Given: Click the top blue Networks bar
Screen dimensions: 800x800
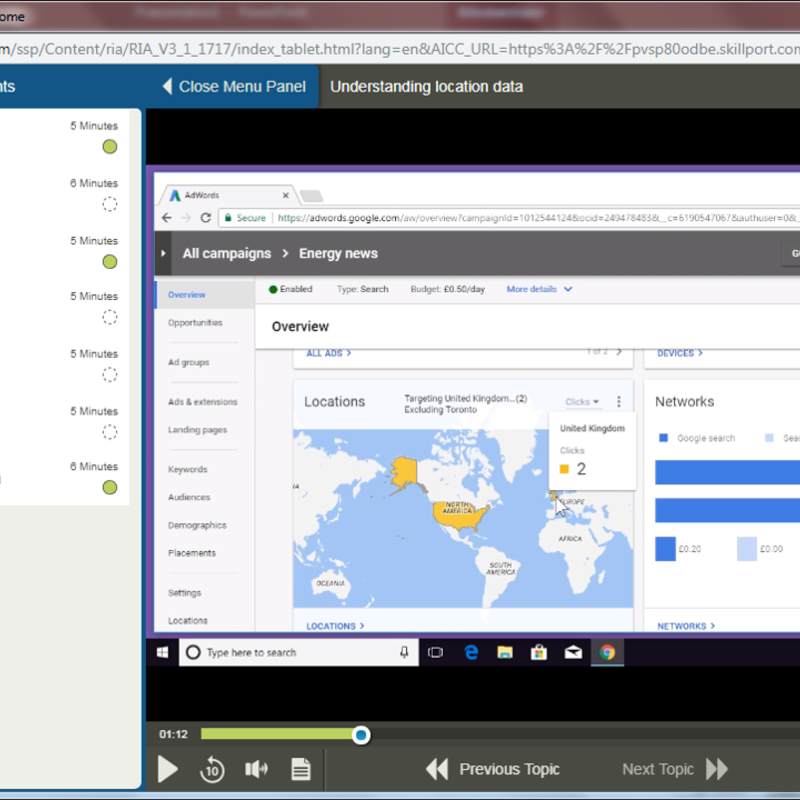Looking at the screenshot, I should 728,472.
